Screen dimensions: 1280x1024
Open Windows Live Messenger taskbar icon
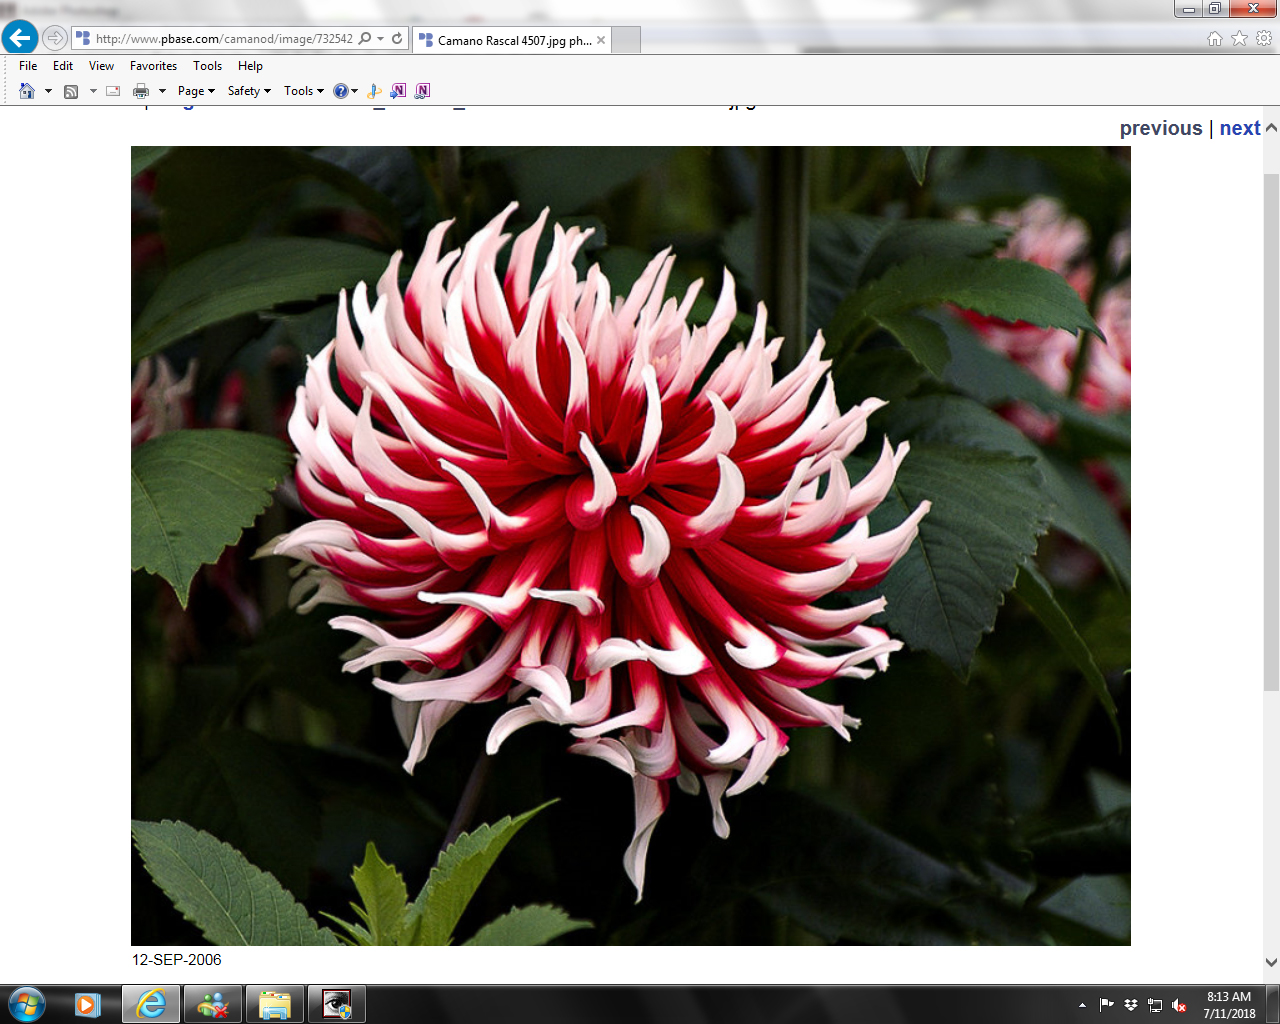(213, 1004)
